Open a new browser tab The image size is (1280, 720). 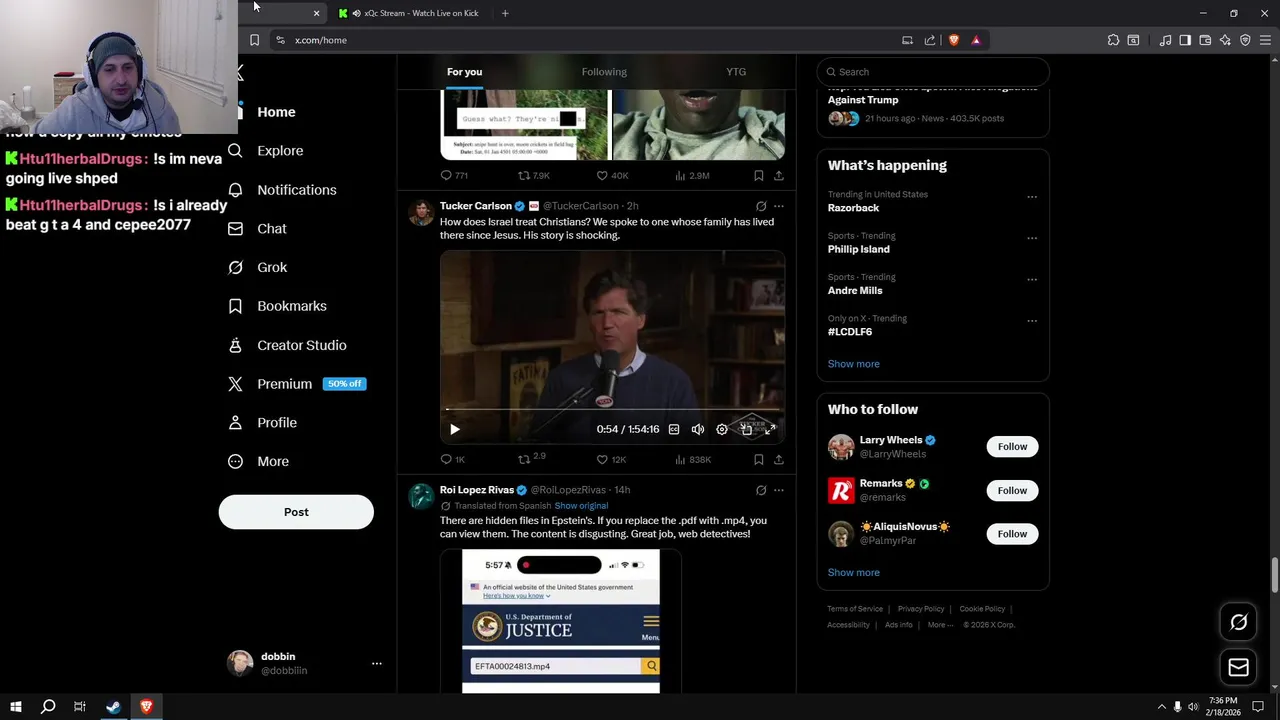pyautogui.click(x=505, y=13)
